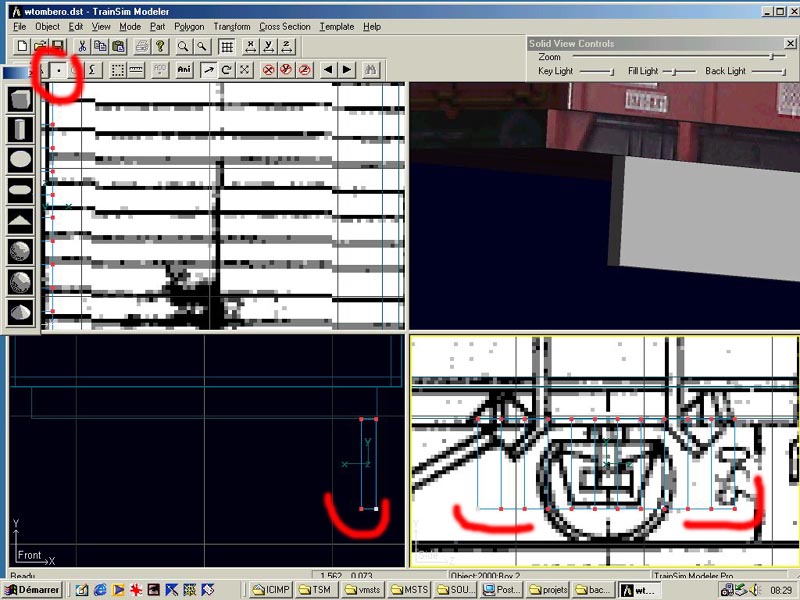Image resolution: width=800 pixels, height=600 pixels.
Task: Click the cone primitive at palette bottom
Action: pyautogui.click(x=21, y=311)
